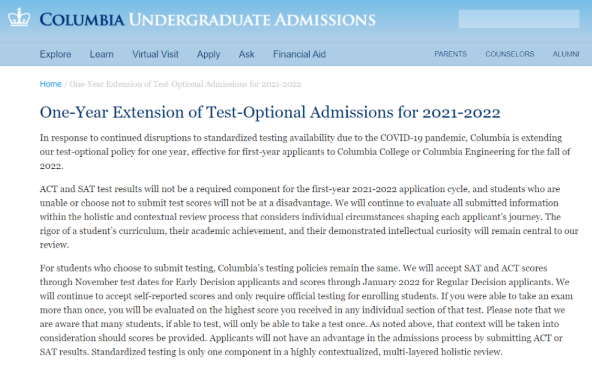Click the paragraph starting 'In response to'

[305, 152]
